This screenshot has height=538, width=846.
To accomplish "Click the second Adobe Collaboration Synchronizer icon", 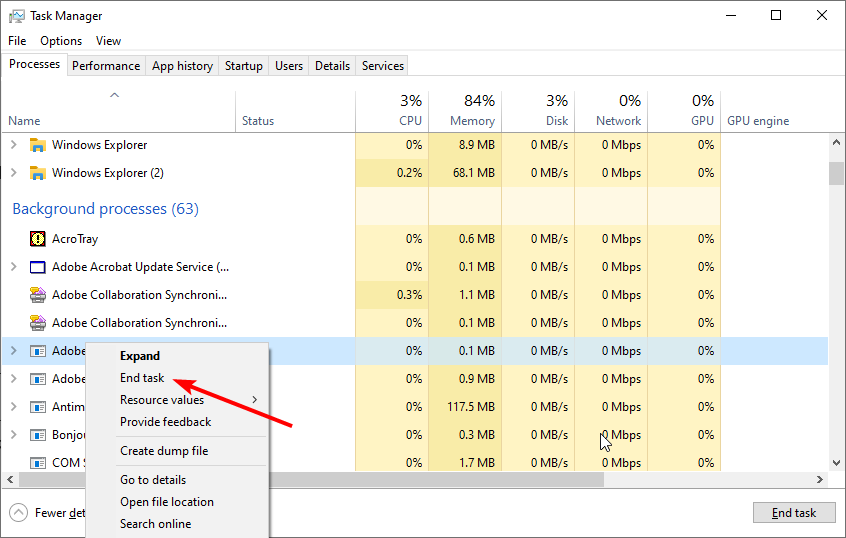I will [37, 323].
